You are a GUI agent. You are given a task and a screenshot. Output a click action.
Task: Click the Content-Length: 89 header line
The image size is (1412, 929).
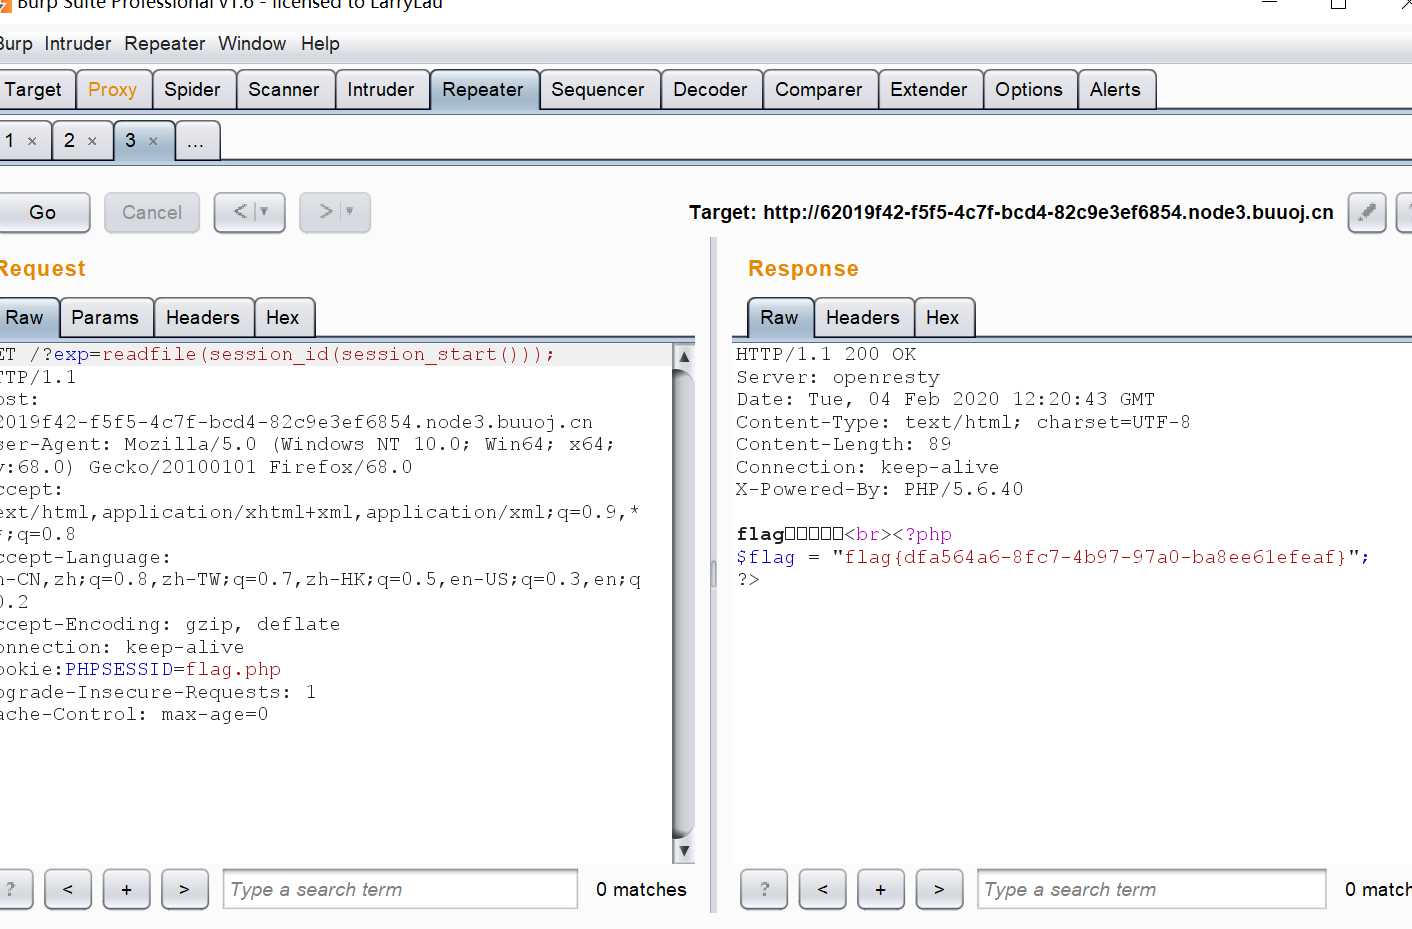(844, 444)
